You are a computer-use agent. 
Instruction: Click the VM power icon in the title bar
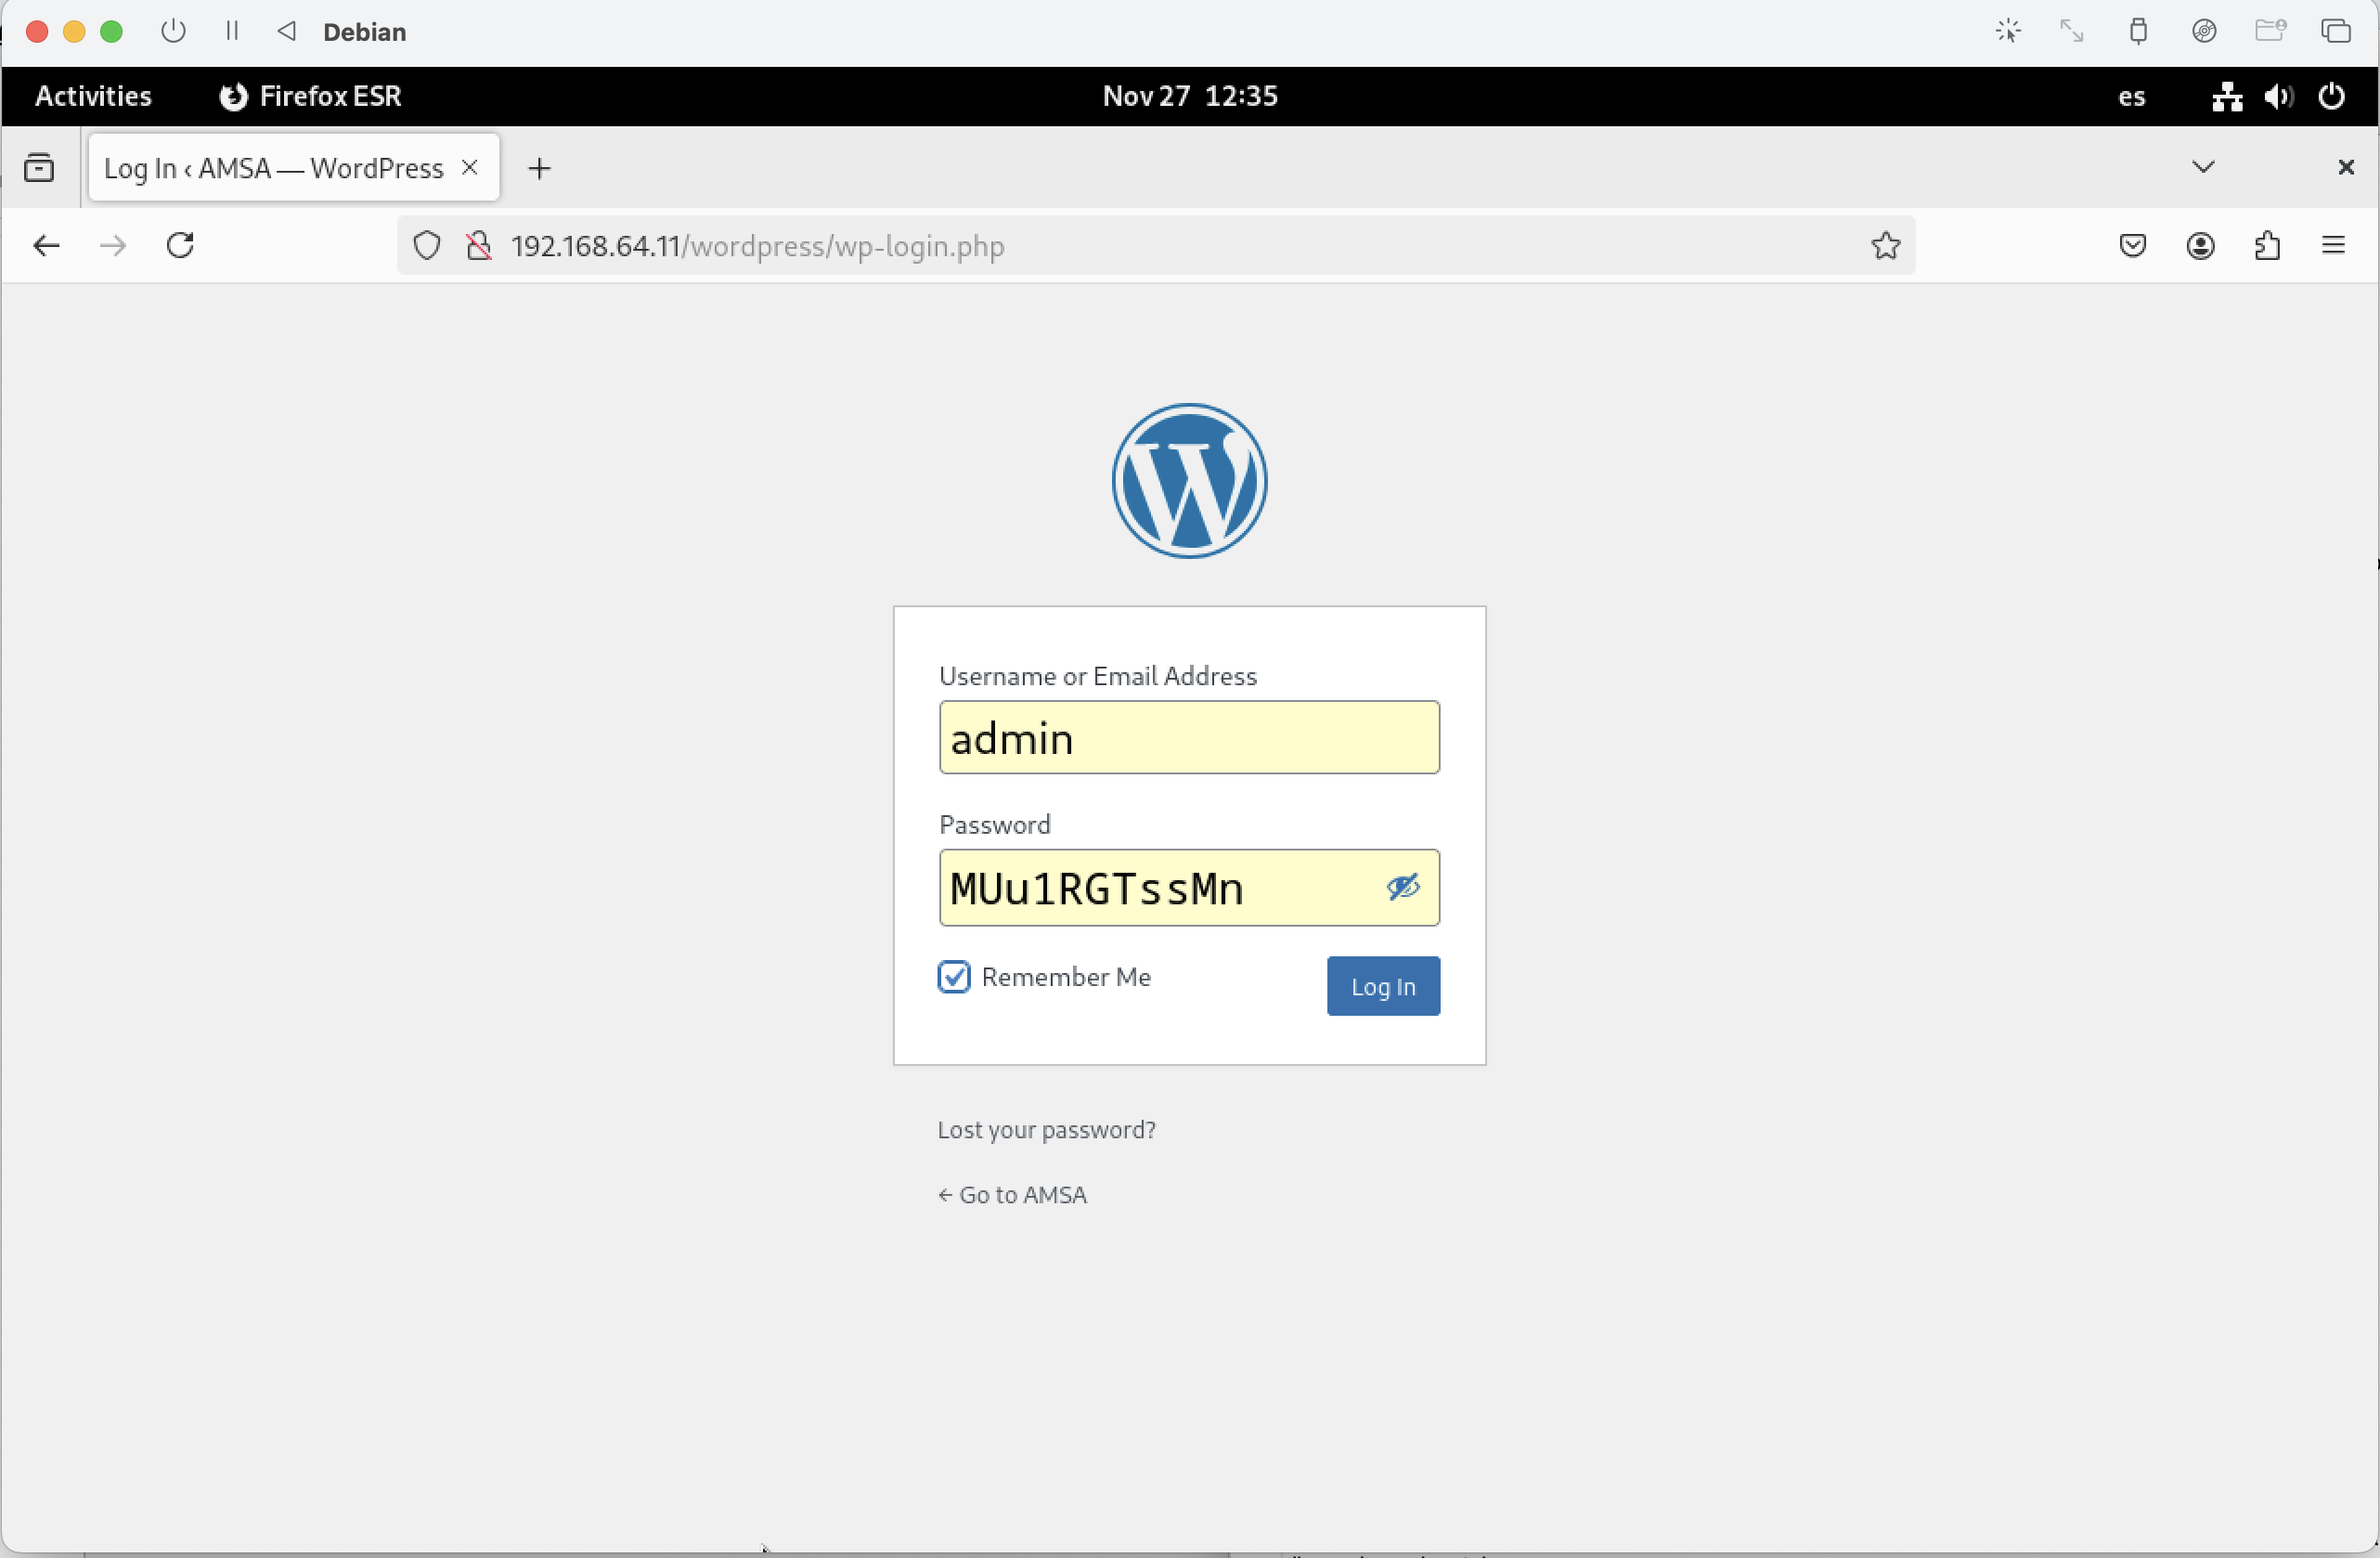pos(173,31)
